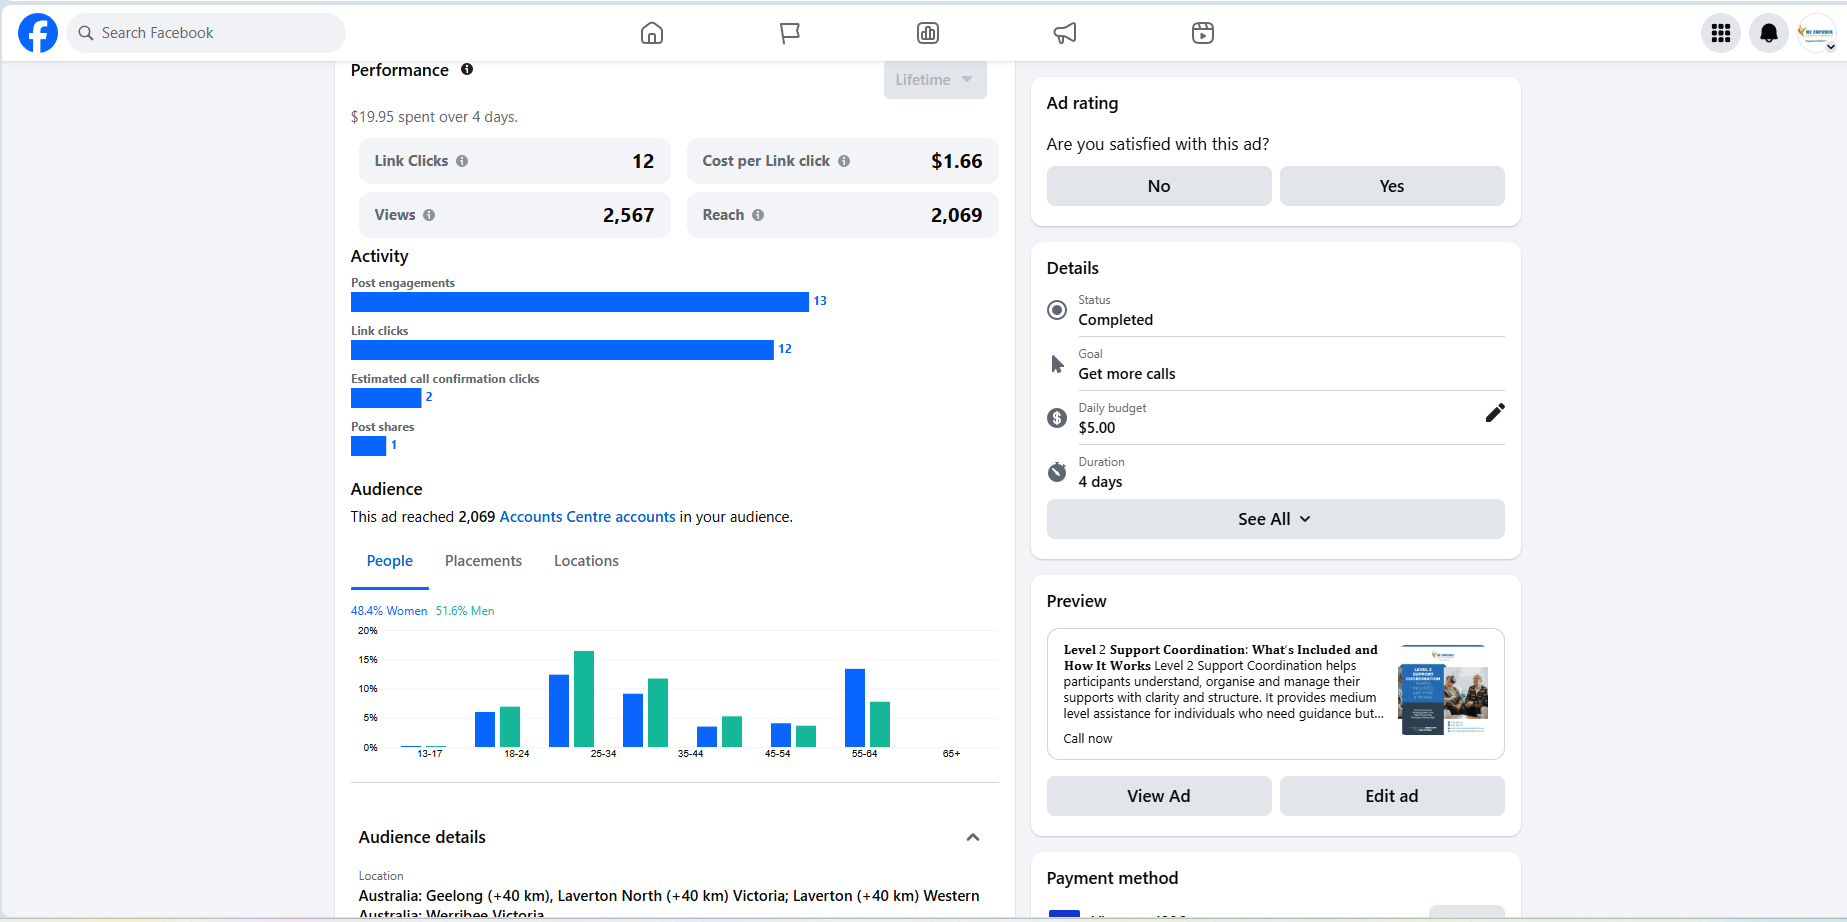Collapse the Audience details section
This screenshot has width=1847, height=922.
click(973, 837)
